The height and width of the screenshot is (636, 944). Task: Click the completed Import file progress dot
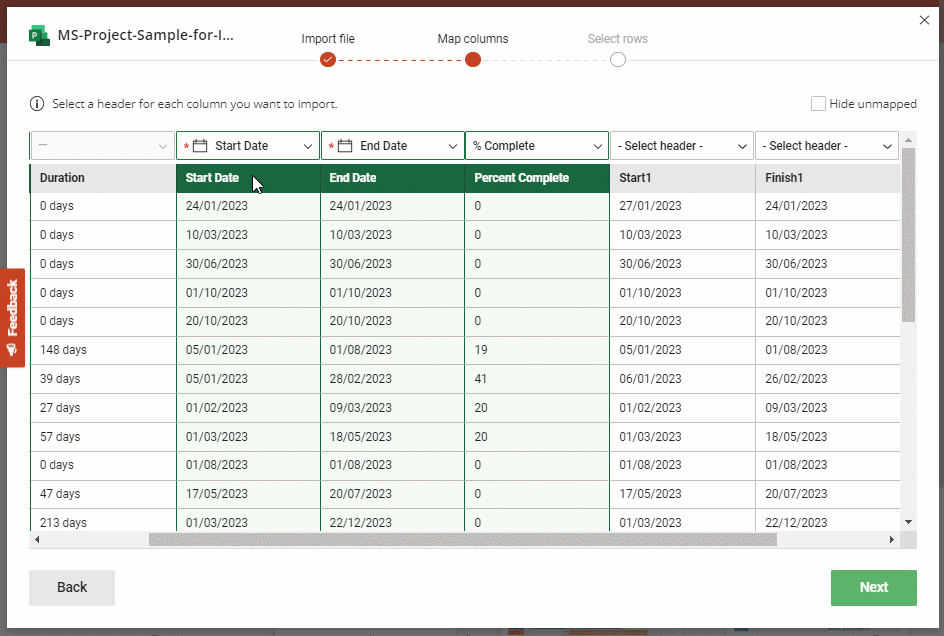click(328, 60)
